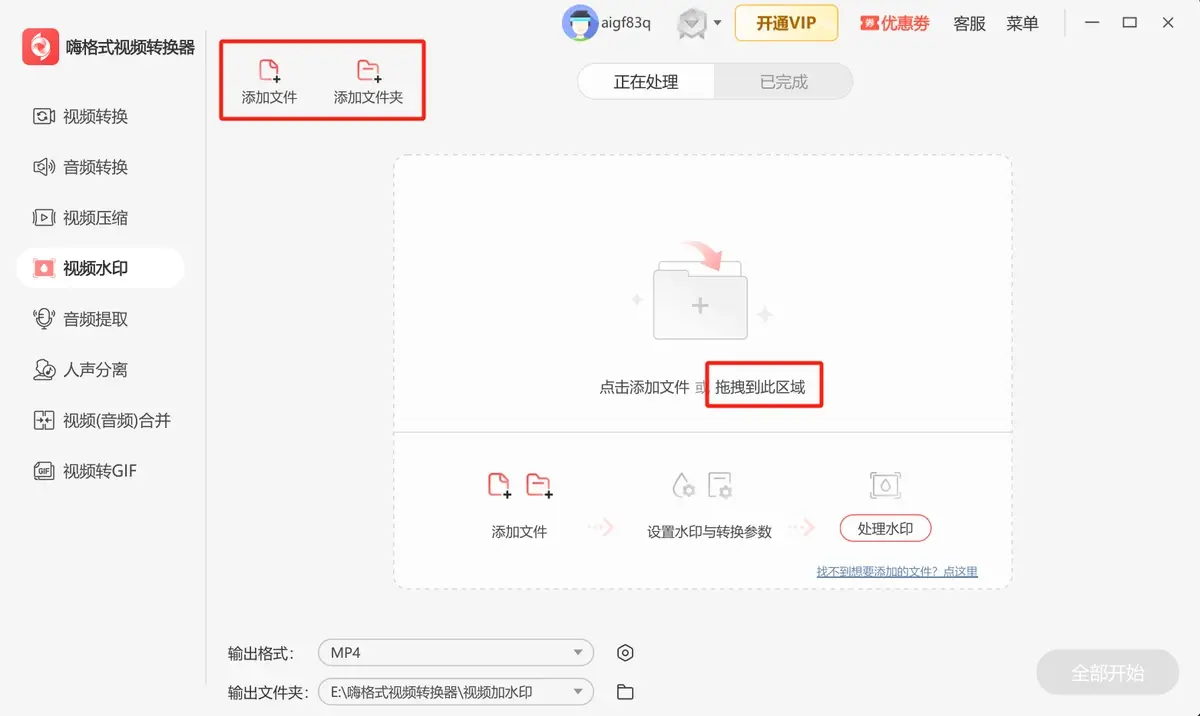1200x716 pixels.
Task: Expand the dropdown arrow beside the medal
Action: [x=717, y=23]
